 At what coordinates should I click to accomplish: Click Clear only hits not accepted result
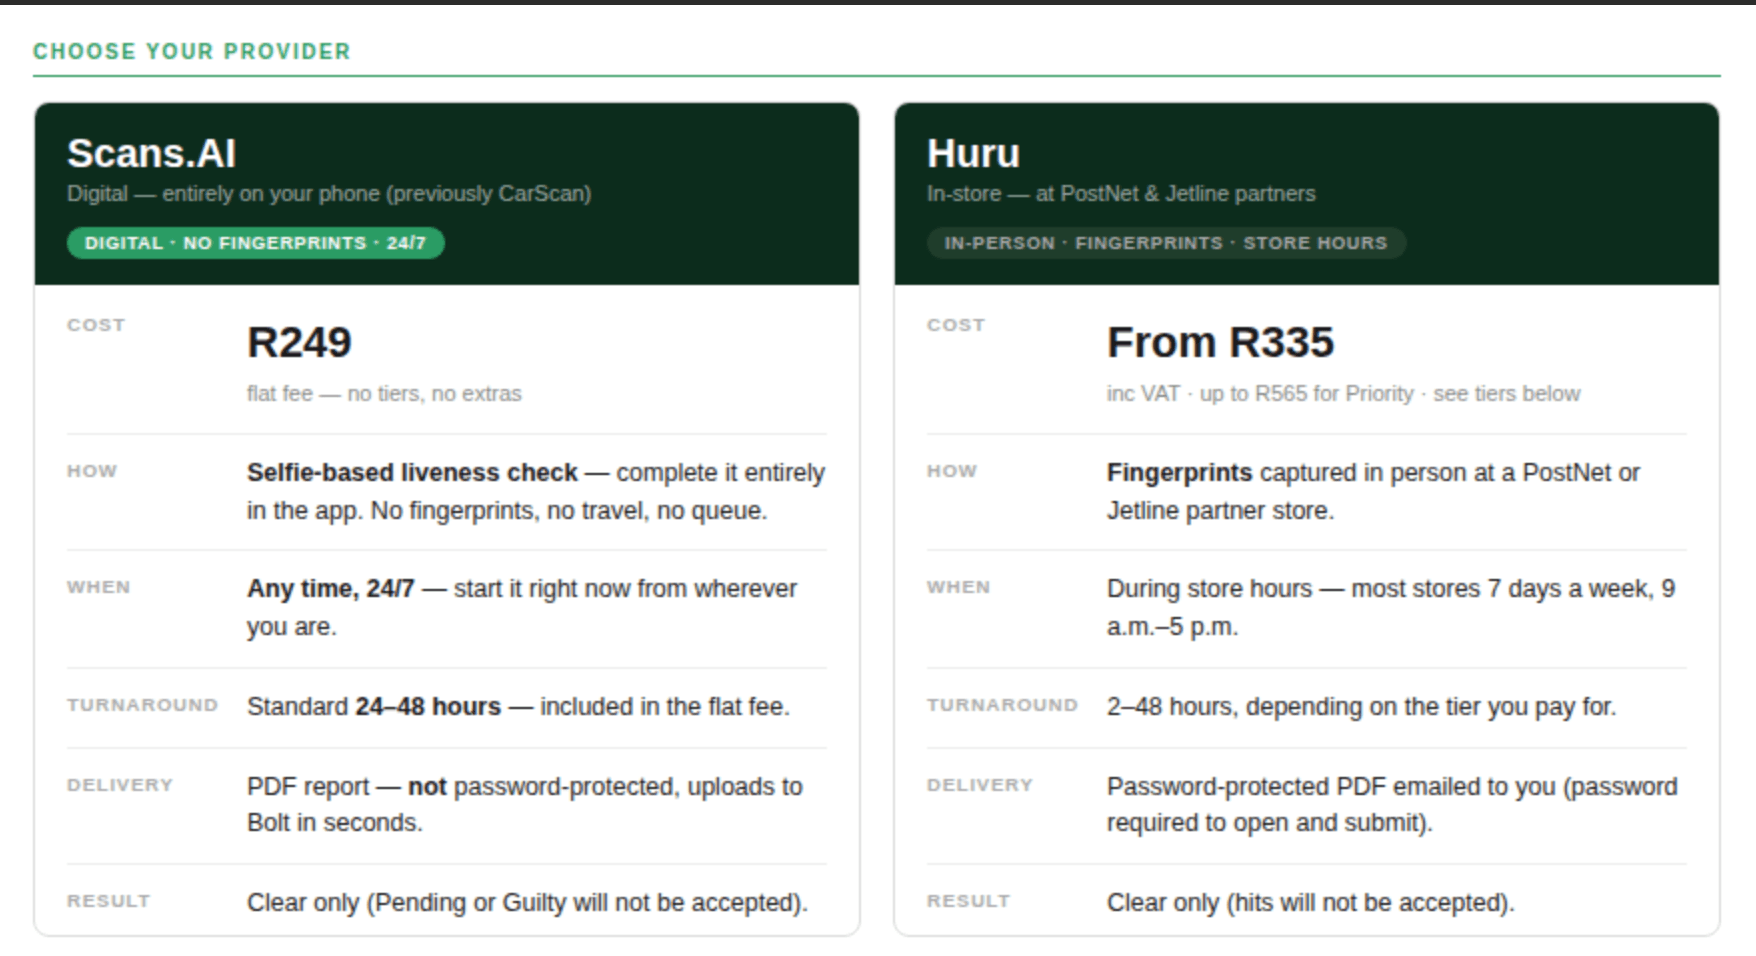point(1310,902)
